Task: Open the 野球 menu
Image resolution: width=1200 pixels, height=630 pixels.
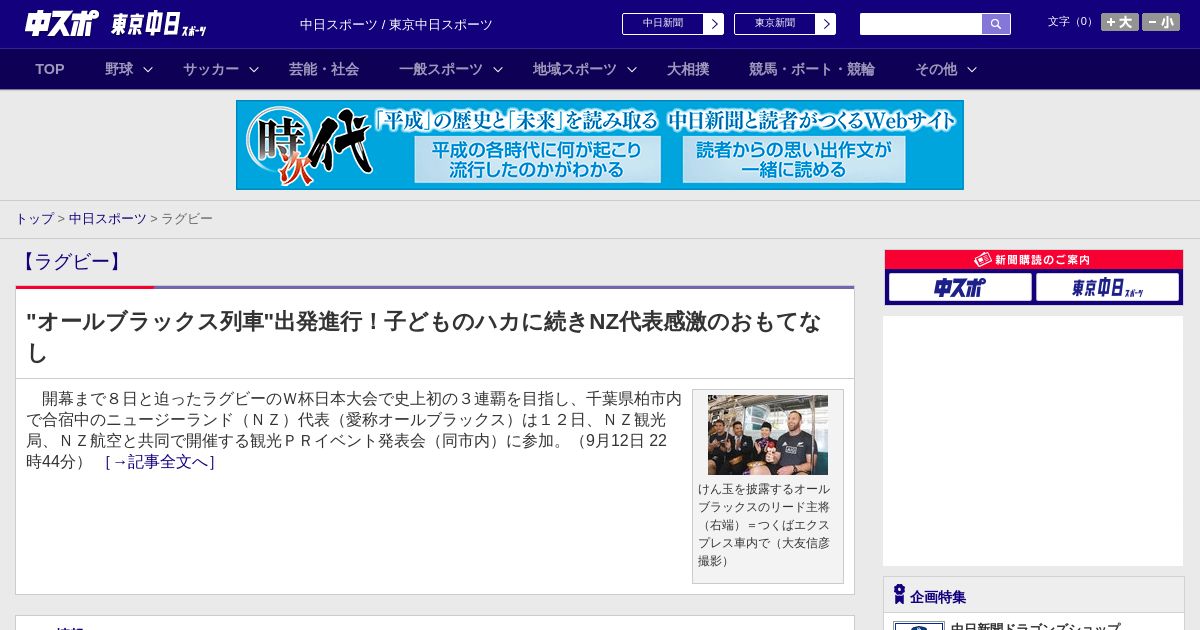Action: click(119, 69)
